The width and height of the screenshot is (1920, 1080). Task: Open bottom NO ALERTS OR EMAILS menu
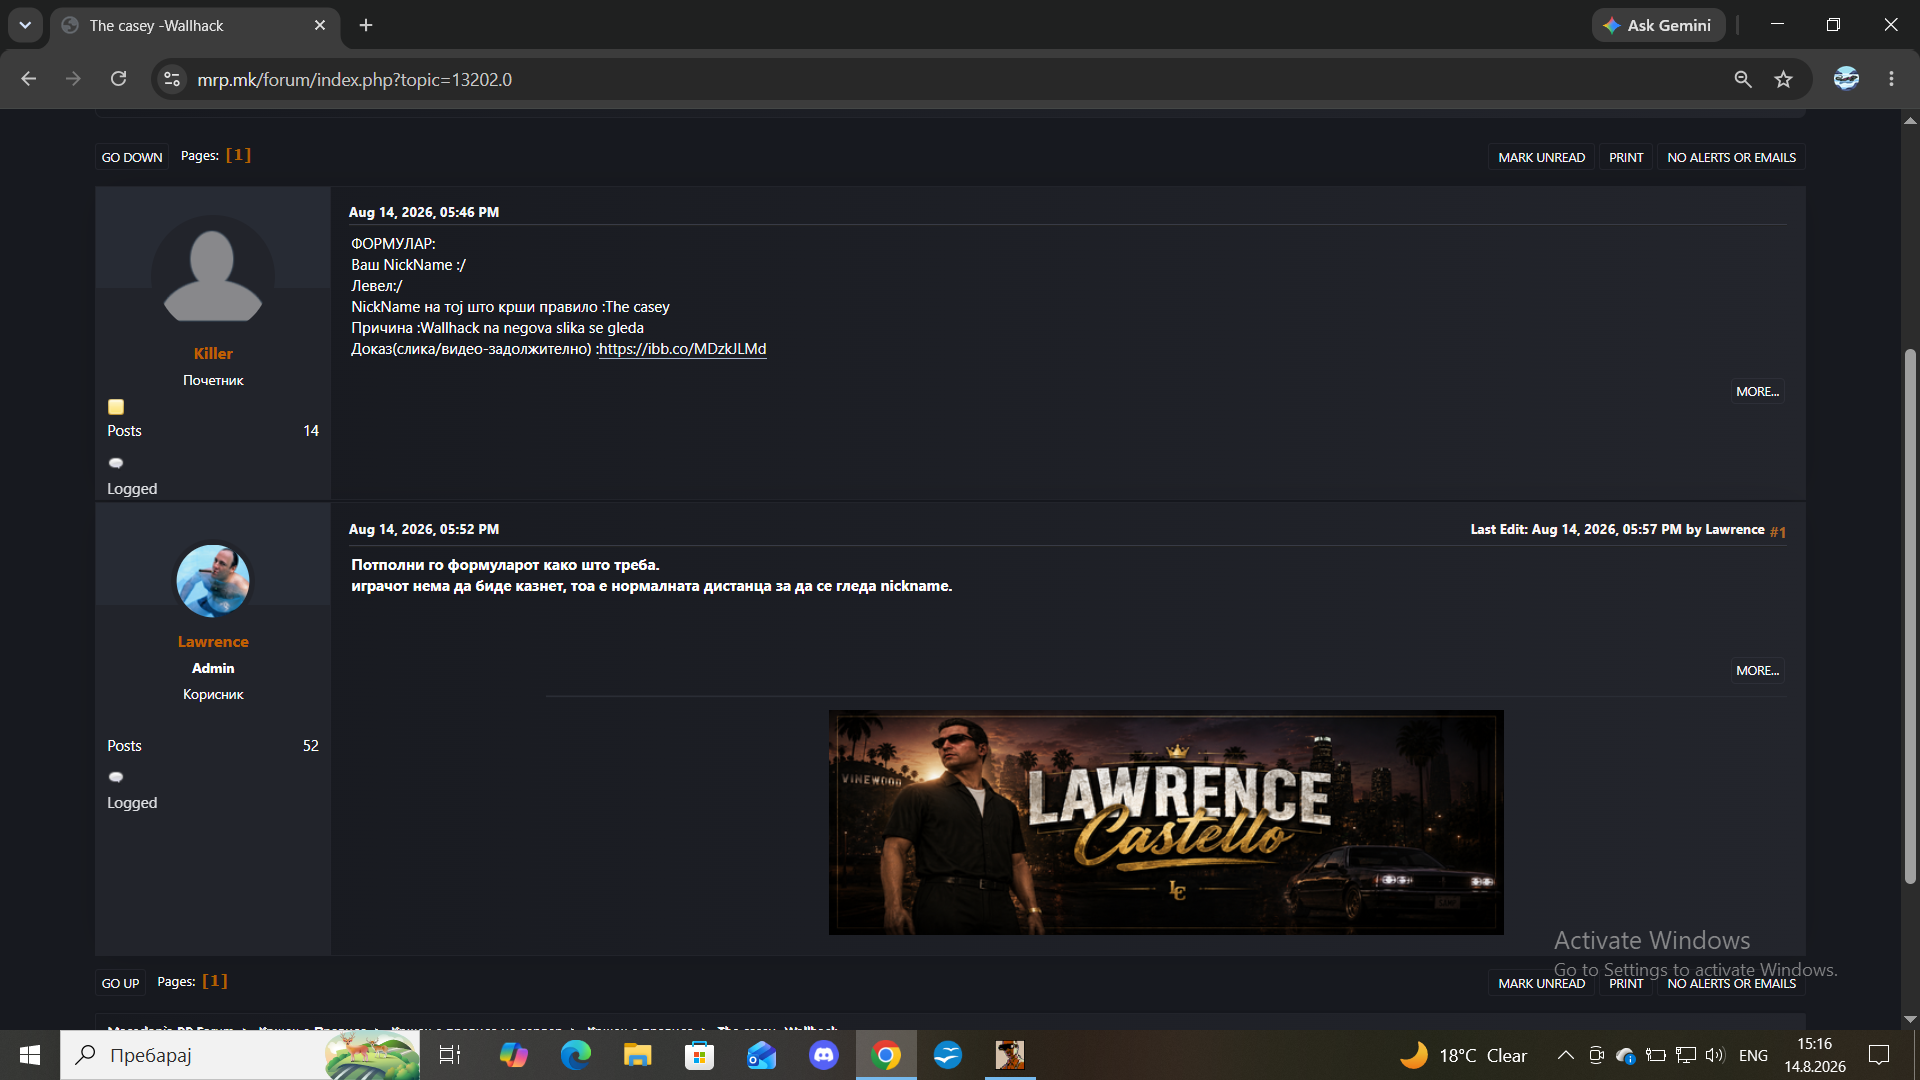coord(1731,983)
